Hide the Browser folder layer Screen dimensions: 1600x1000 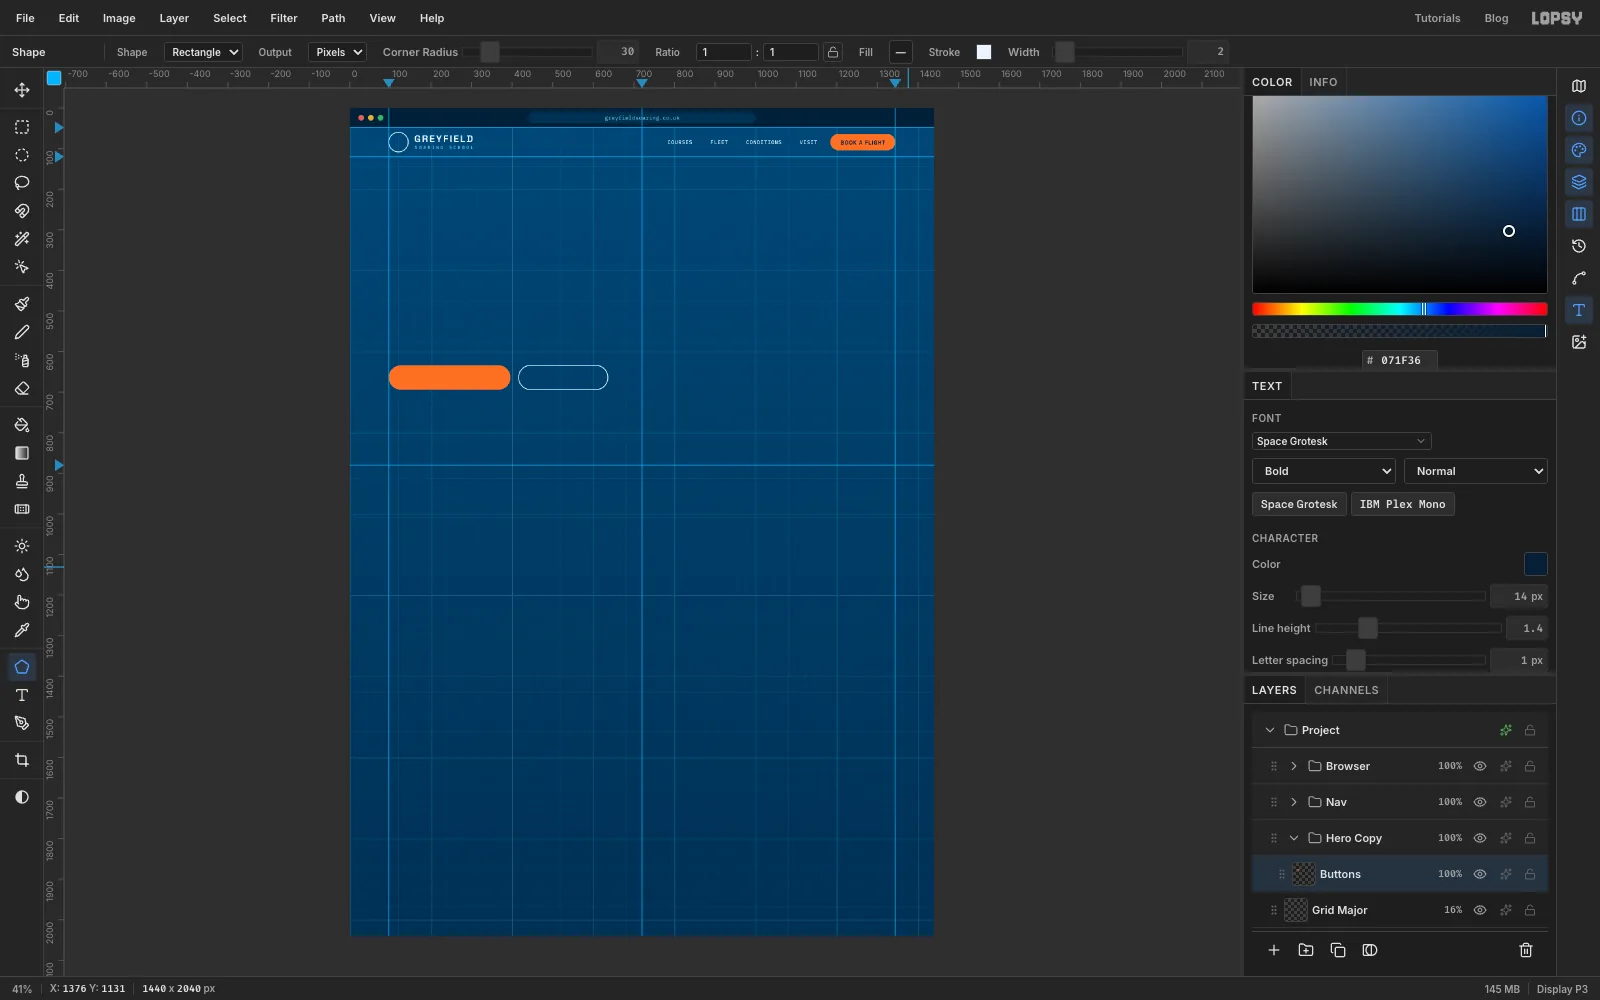[1480, 766]
